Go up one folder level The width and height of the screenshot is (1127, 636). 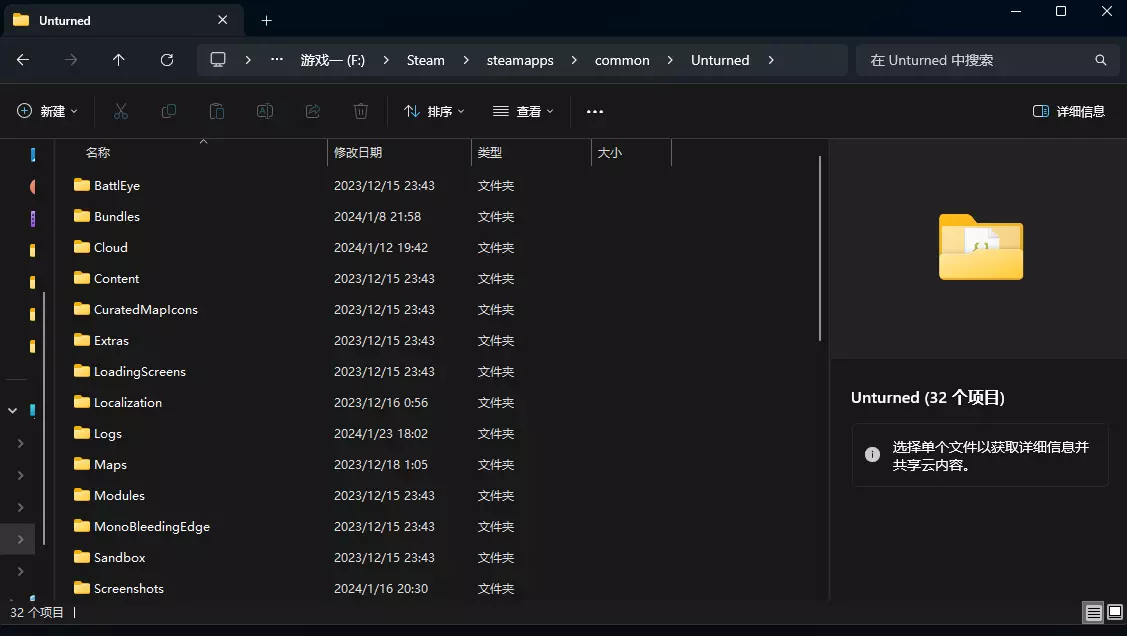coord(119,60)
